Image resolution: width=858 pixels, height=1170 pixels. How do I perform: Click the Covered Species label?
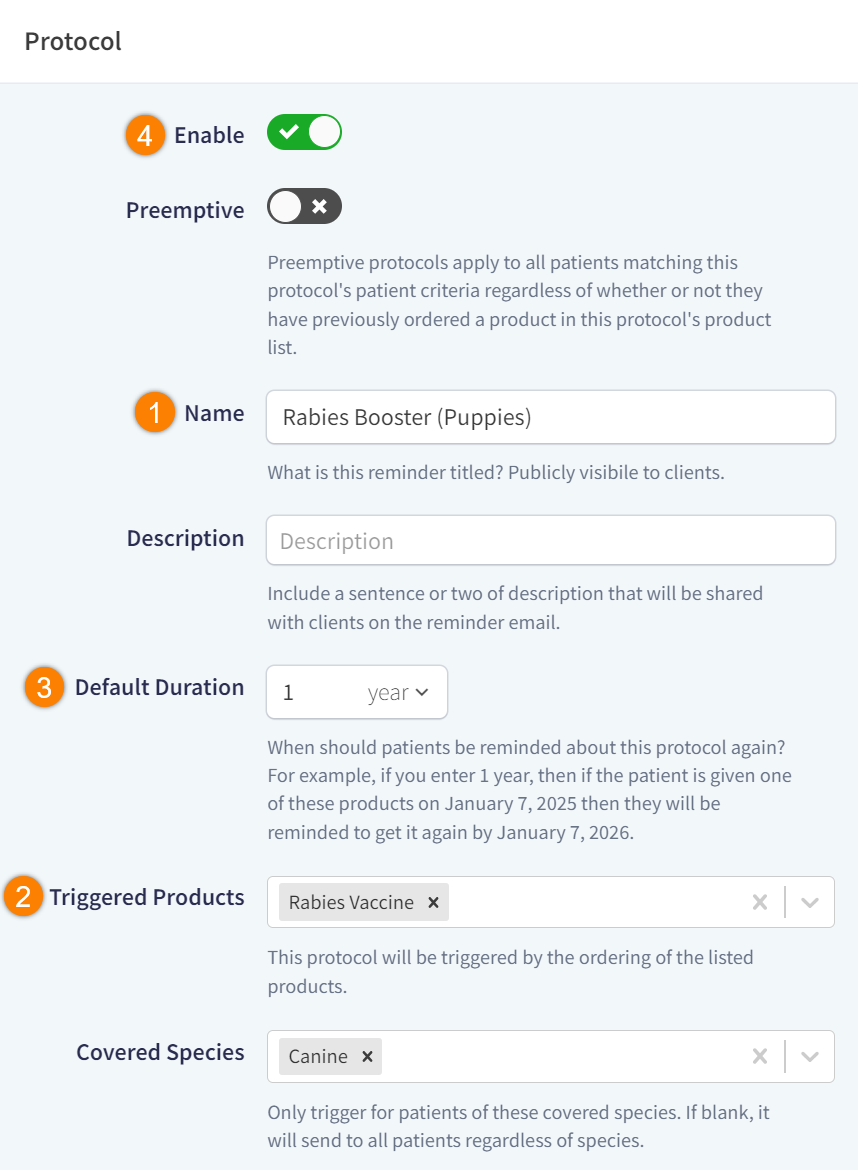[159, 1052]
